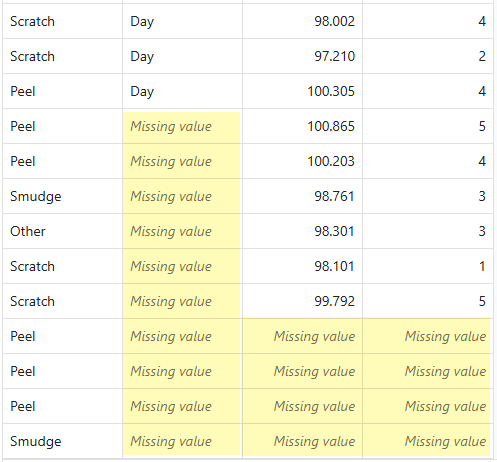497x462 pixels.
Task: Select the Smudge cell beside 98.761
Action: (x=63, y=196)
